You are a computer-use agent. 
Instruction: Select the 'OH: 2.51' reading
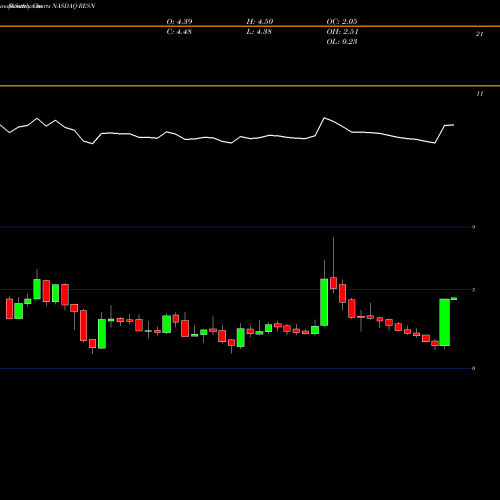(342, 32)
